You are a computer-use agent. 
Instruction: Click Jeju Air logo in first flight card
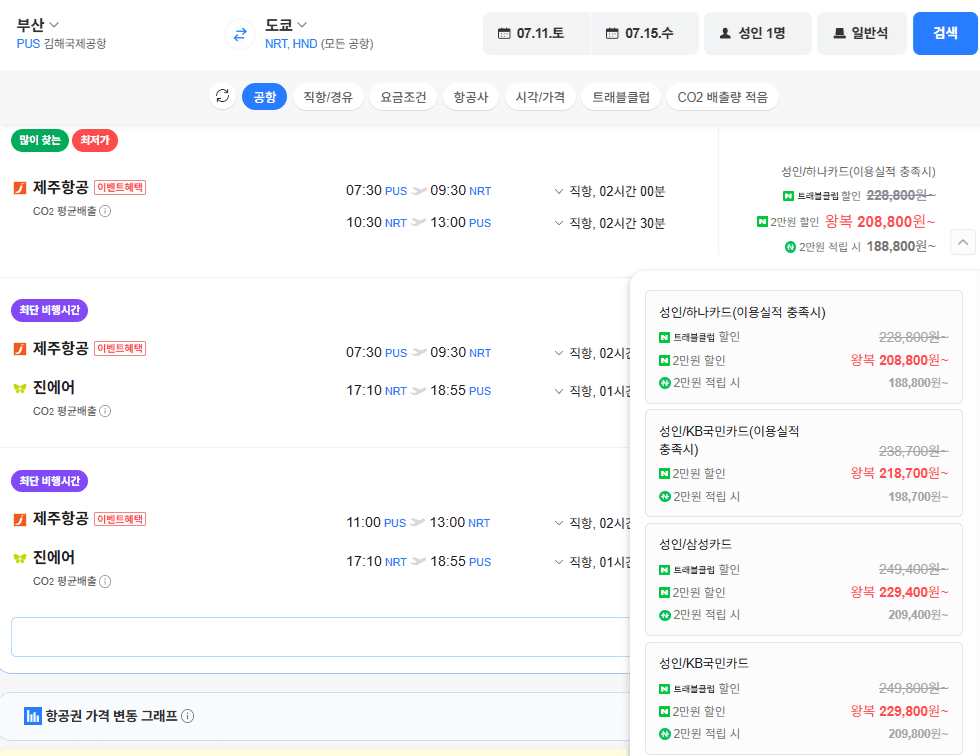coord(20,187)
